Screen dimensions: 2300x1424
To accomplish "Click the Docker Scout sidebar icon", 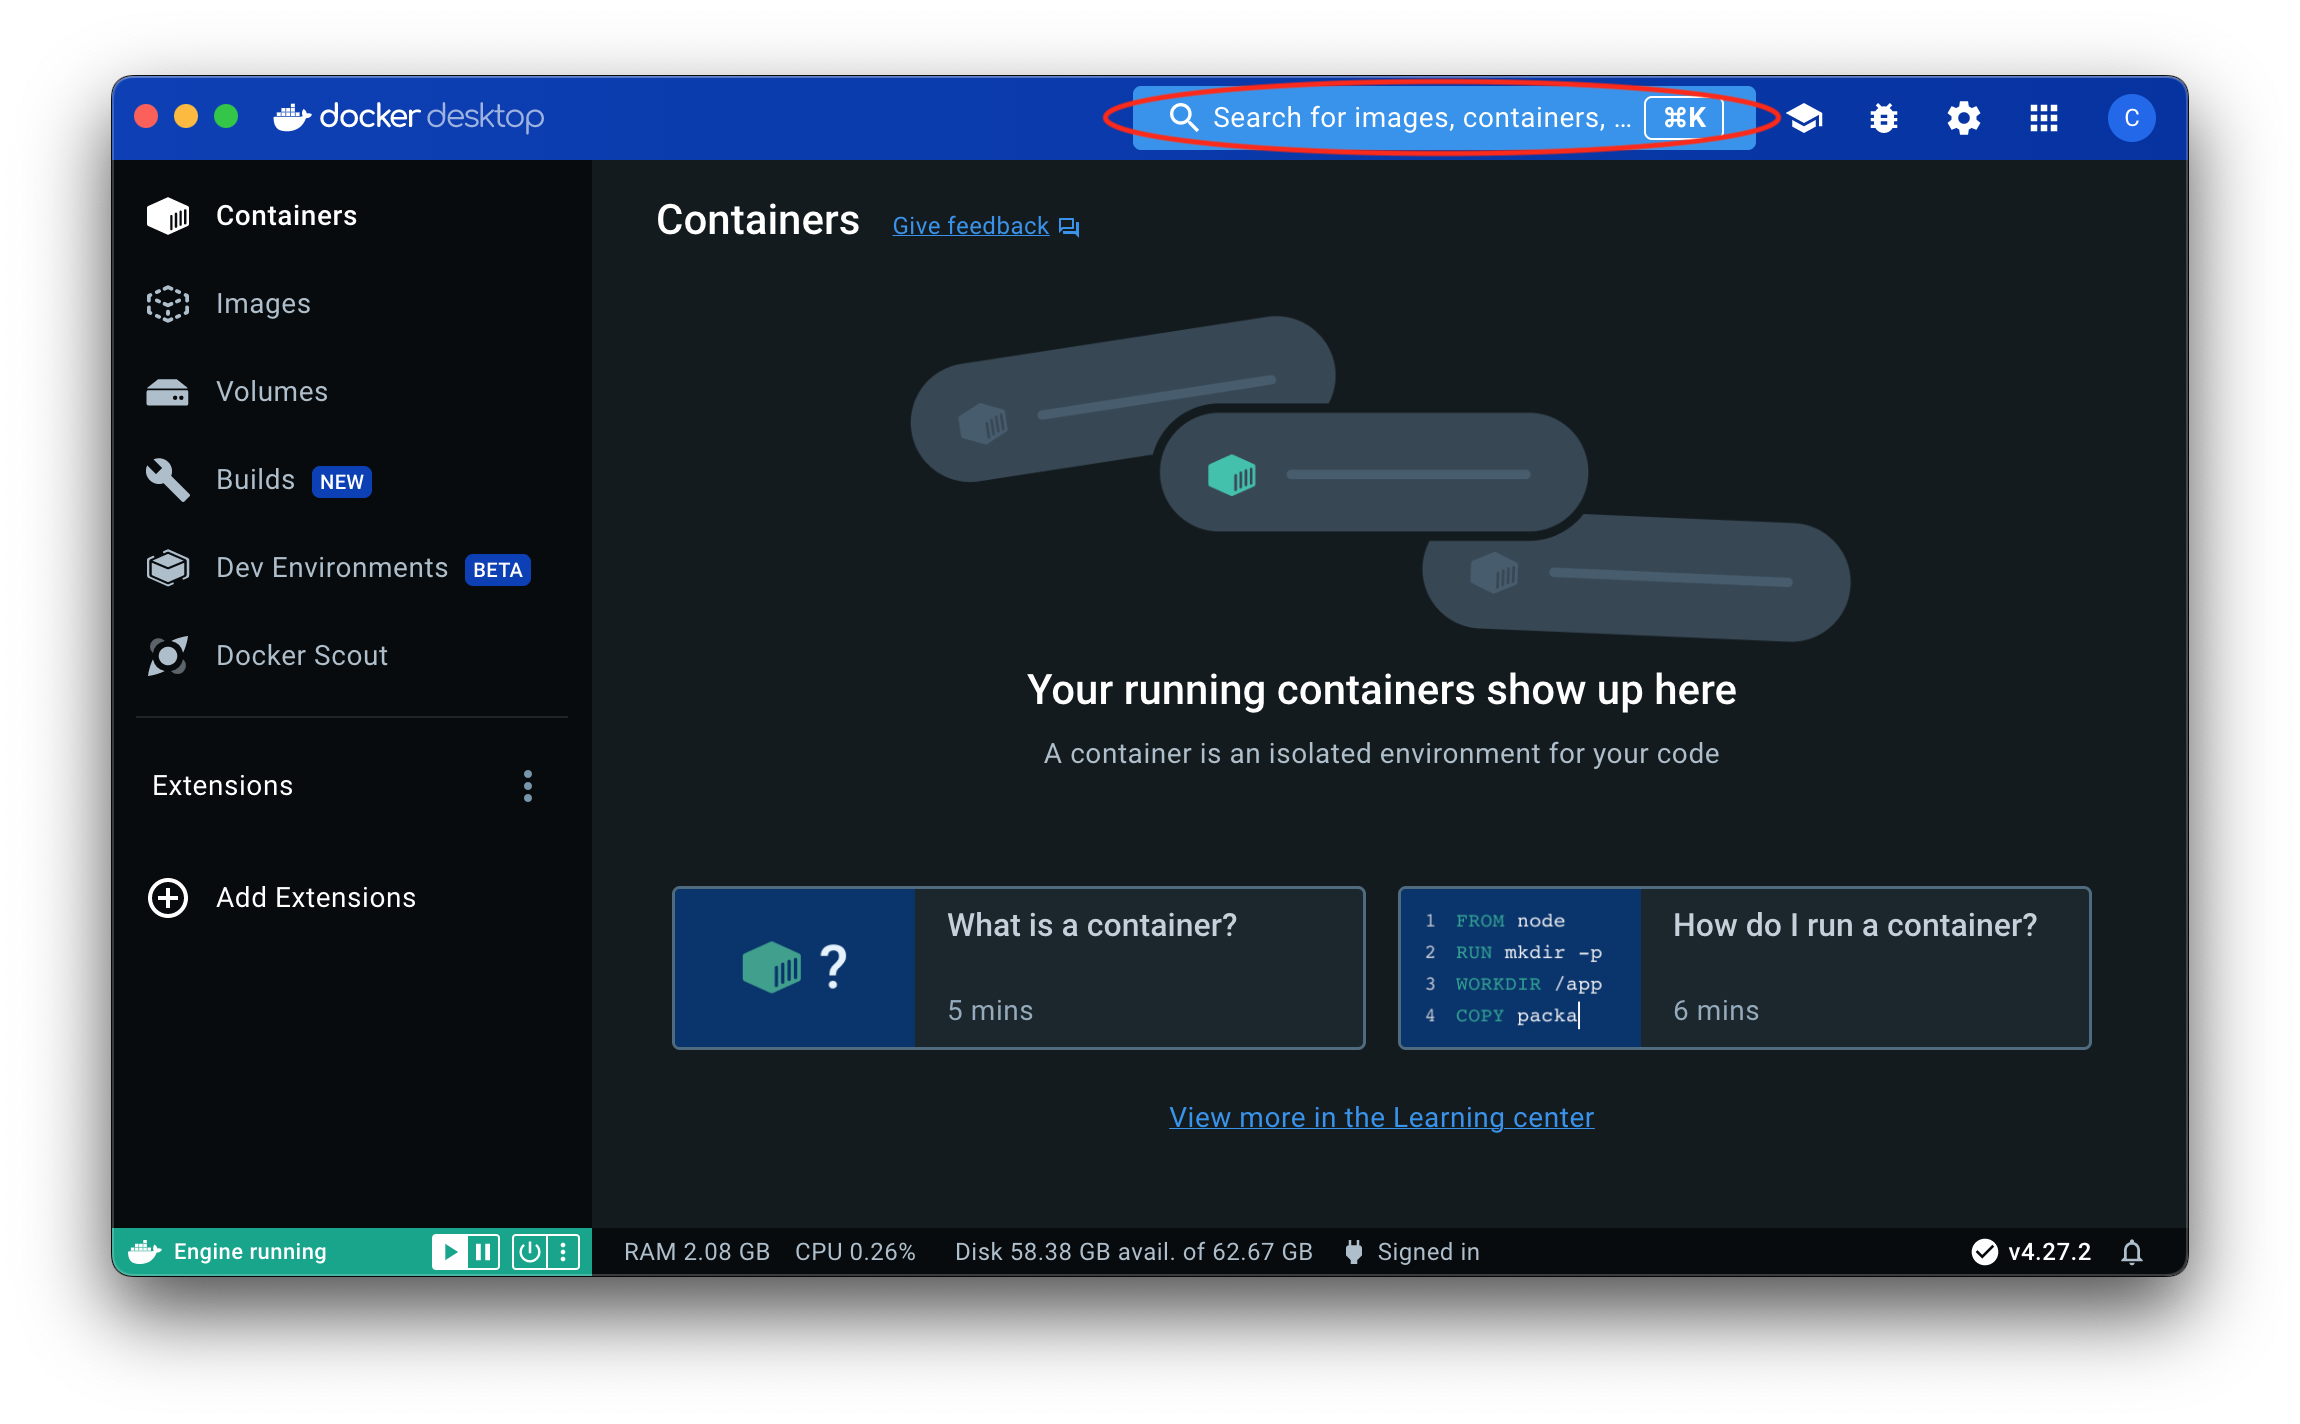I will click(x=168, y=656).
